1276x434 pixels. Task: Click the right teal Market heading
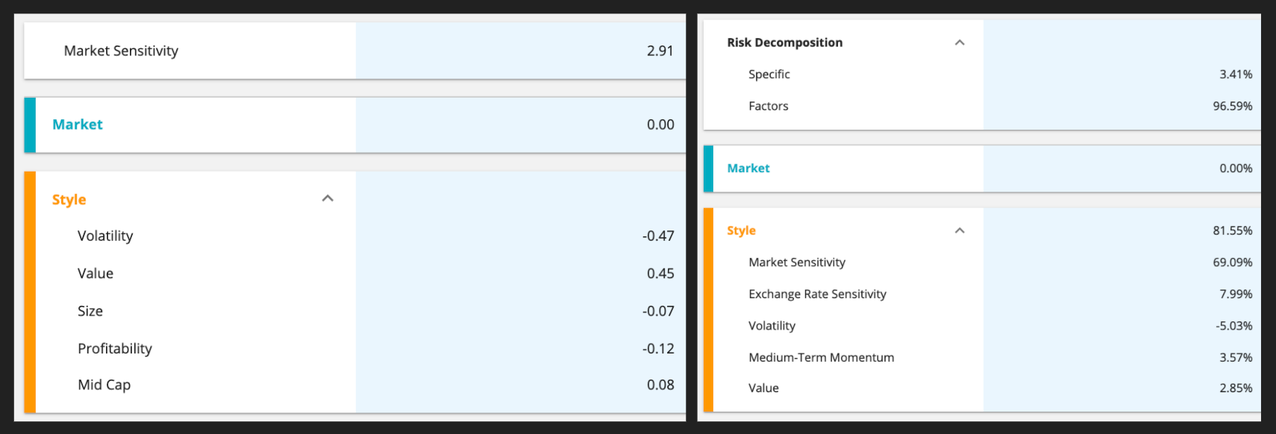pyautogui.click(x=748, y=168)
